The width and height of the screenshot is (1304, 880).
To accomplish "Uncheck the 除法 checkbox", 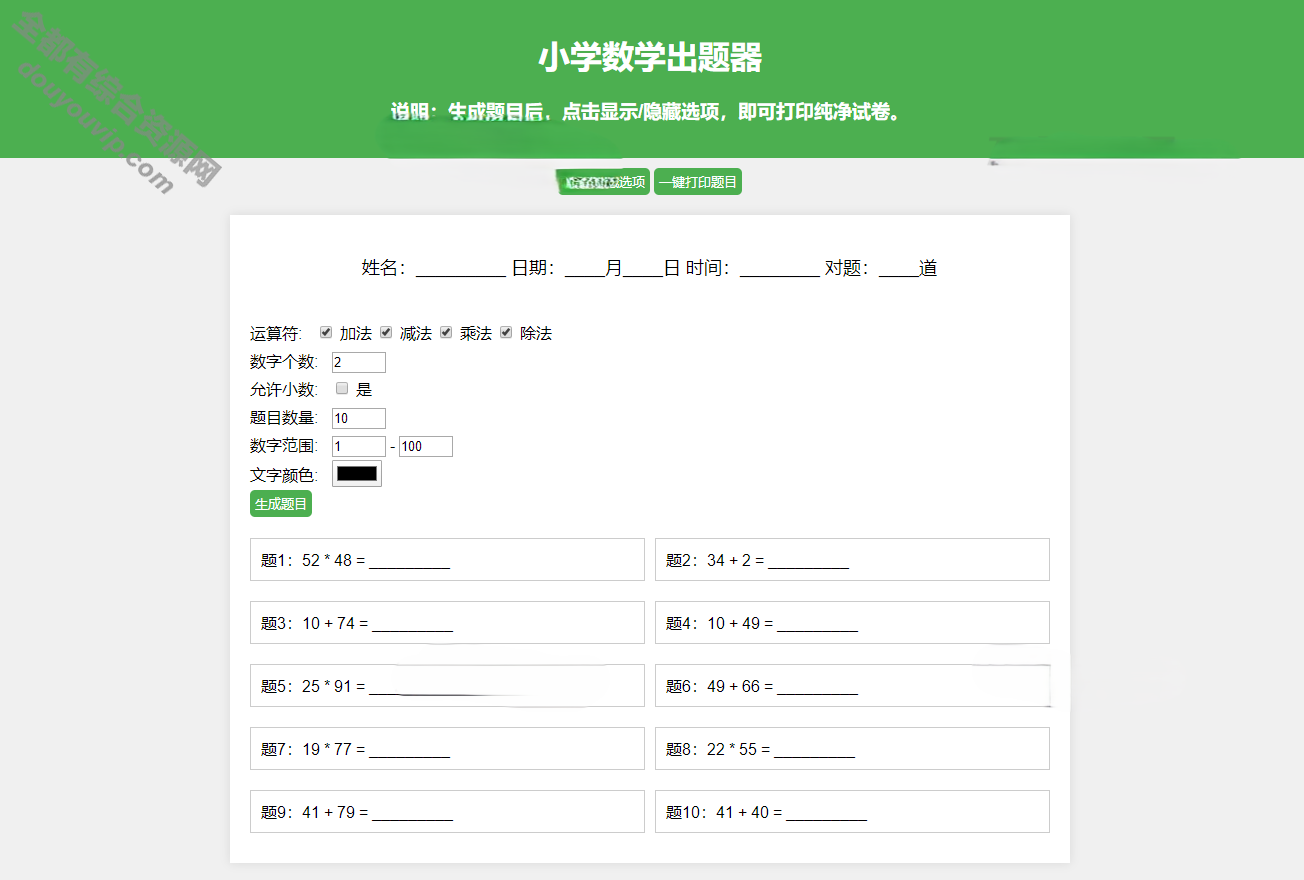I will [x=506, y=332].
